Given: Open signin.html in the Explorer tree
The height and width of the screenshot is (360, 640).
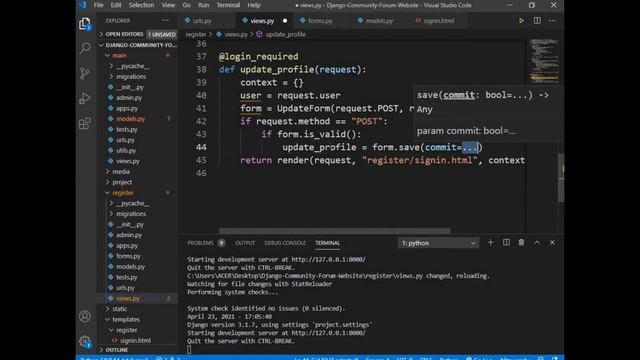Looking at the screenshot, I should [135, 340].
